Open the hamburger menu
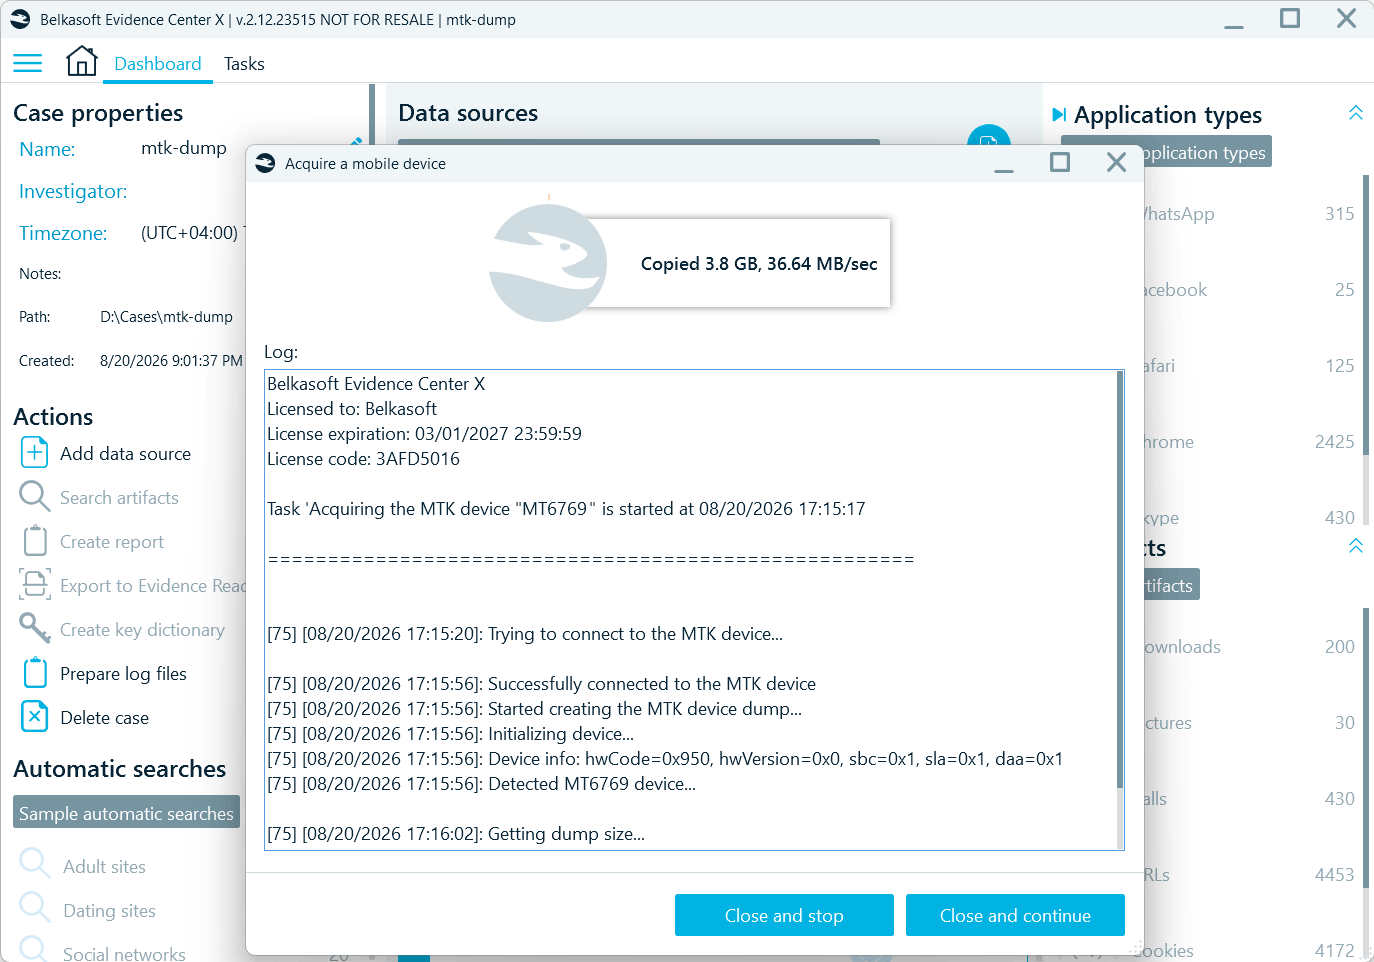 27,63
